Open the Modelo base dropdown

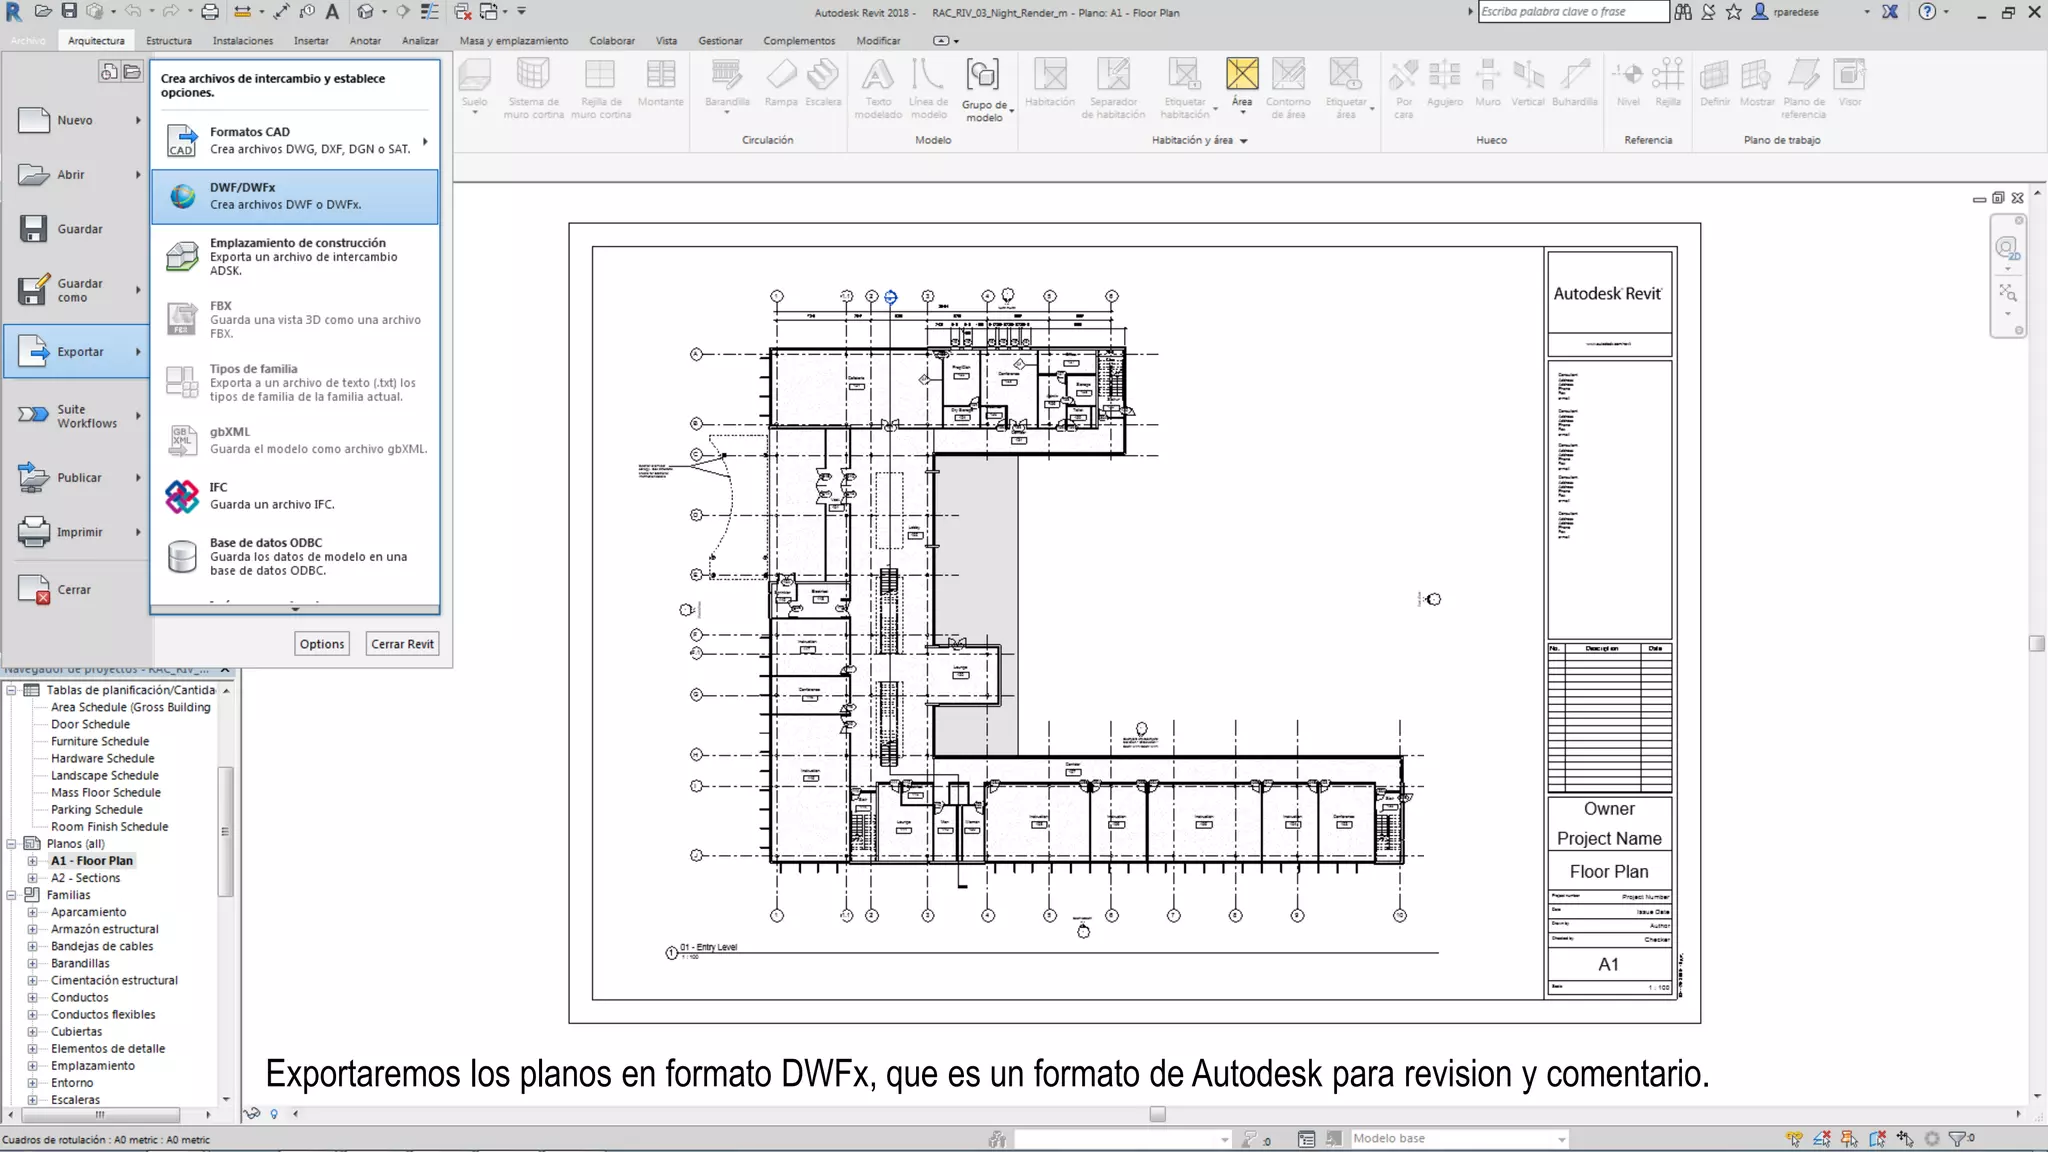[1561, 1139]
